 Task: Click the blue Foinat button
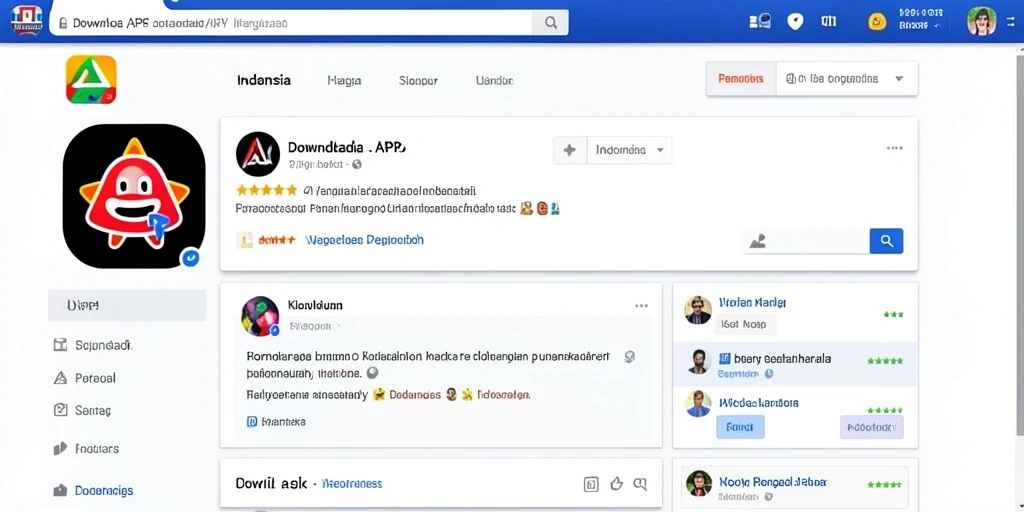point(741,428)
